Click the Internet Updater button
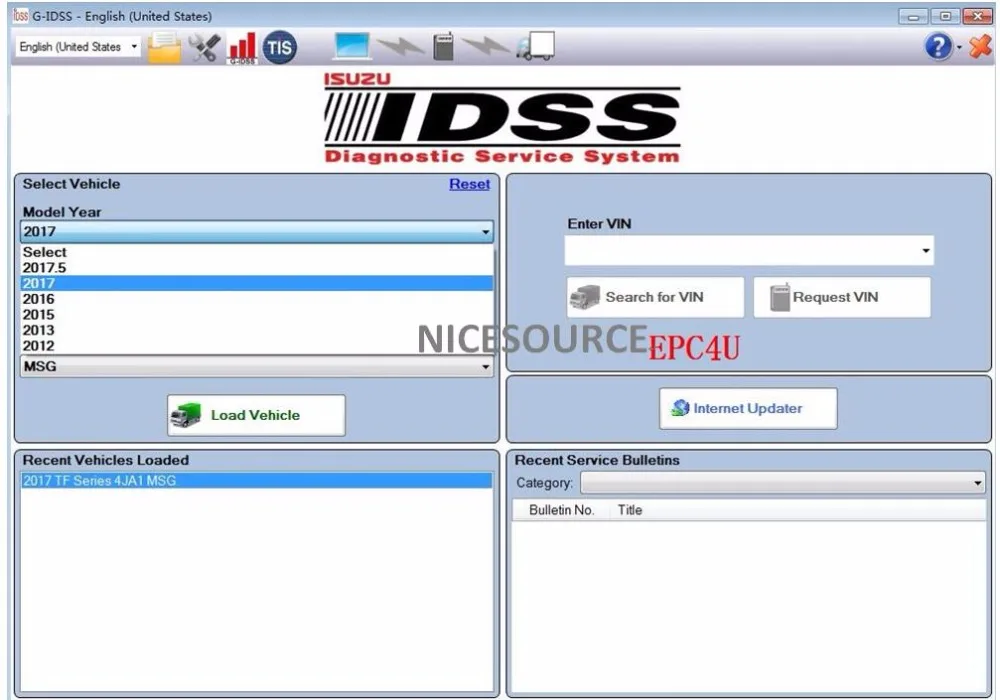 (x=748, y=408)
